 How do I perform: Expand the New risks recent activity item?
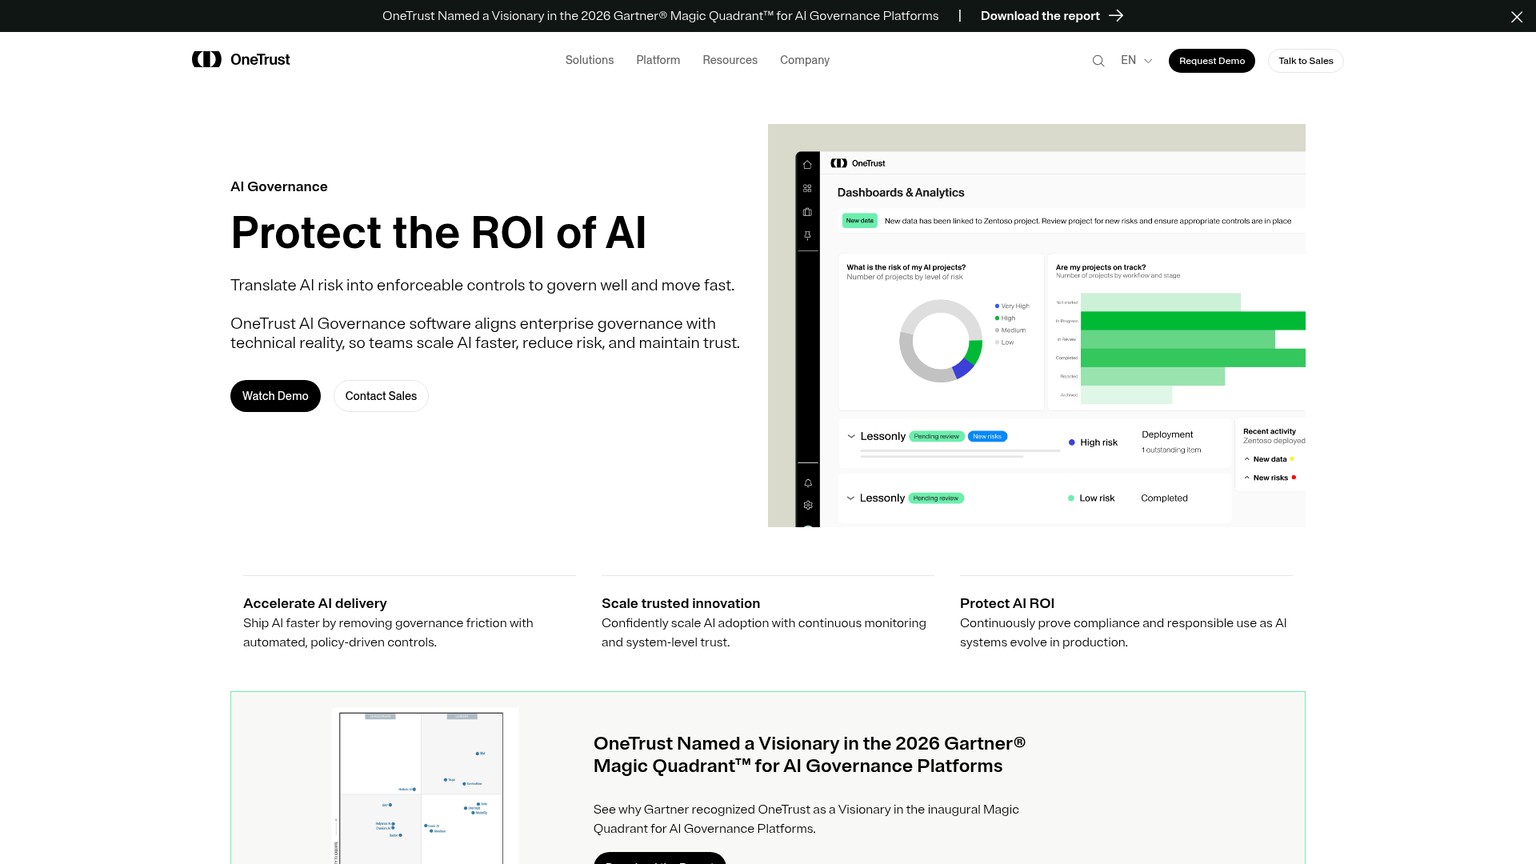pos(1247,477)
